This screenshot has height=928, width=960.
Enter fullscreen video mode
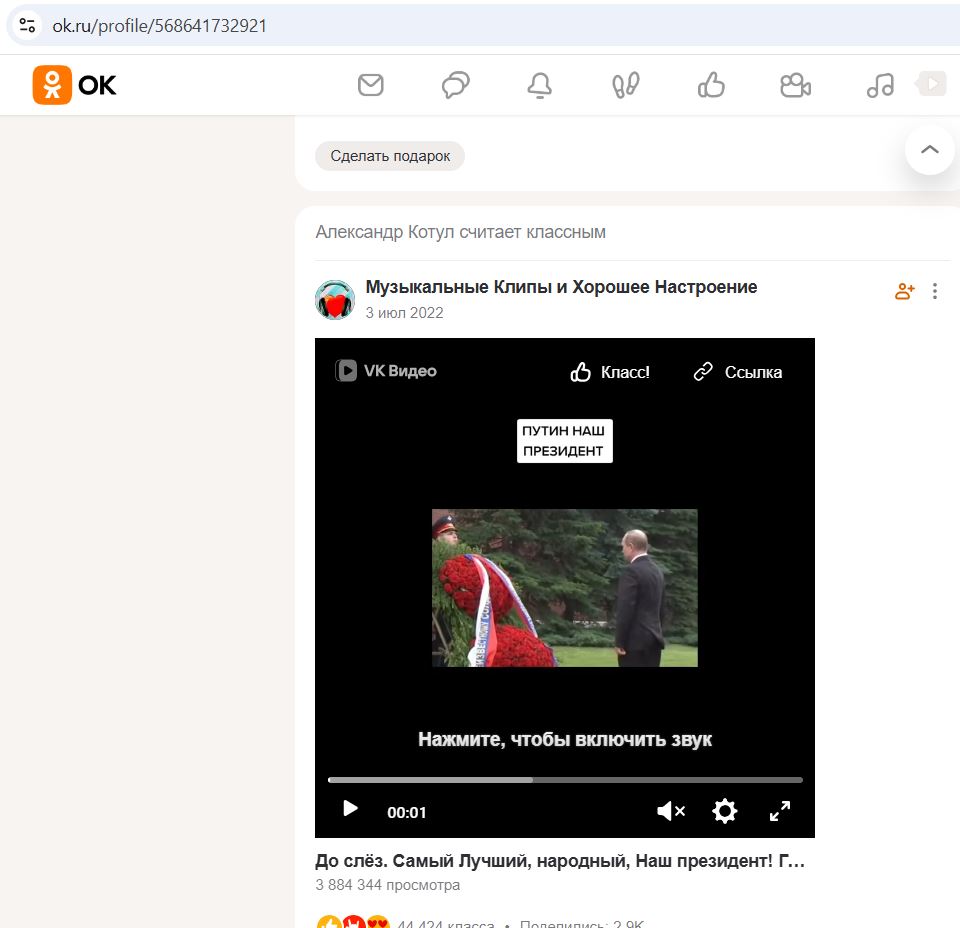[x=779, y=811]
